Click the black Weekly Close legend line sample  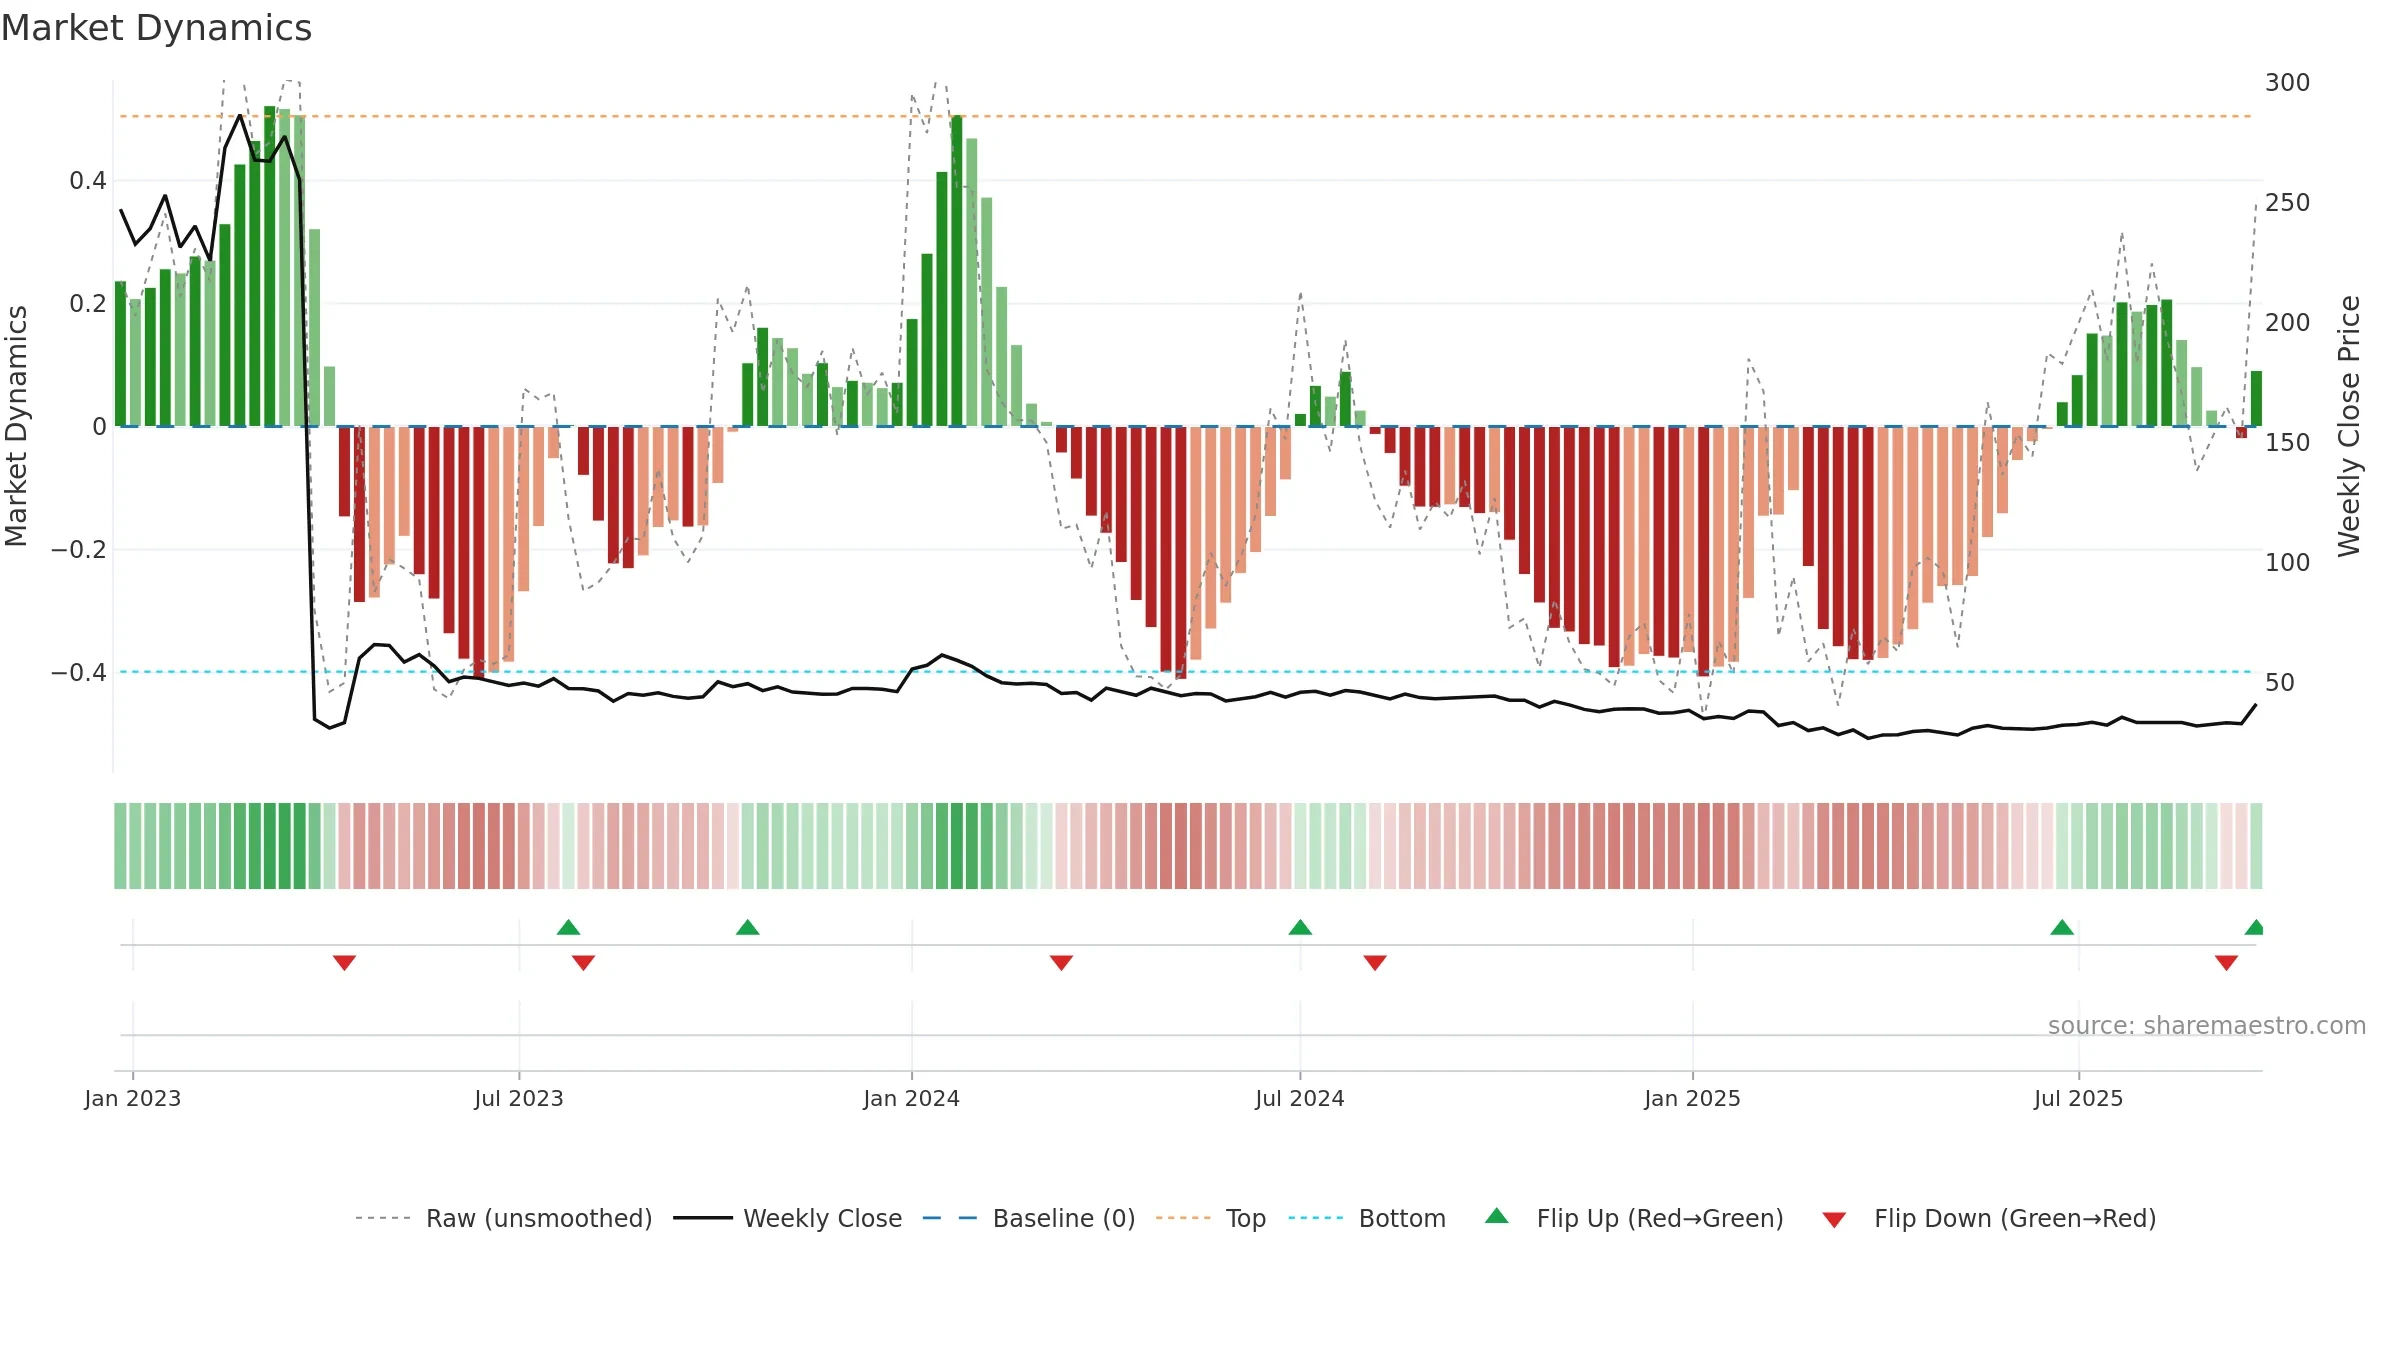(x=702, y=1218)
